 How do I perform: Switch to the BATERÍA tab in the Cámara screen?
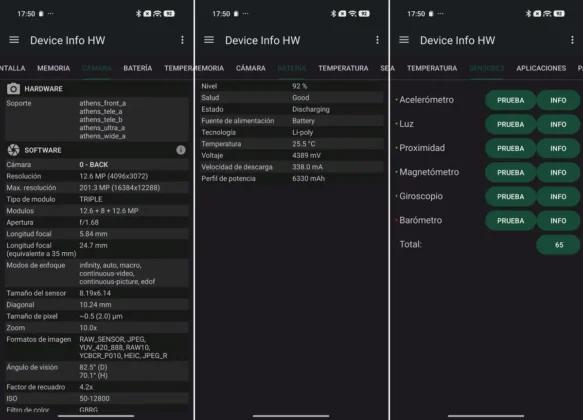pyautogui.click(x=138, y=68)
